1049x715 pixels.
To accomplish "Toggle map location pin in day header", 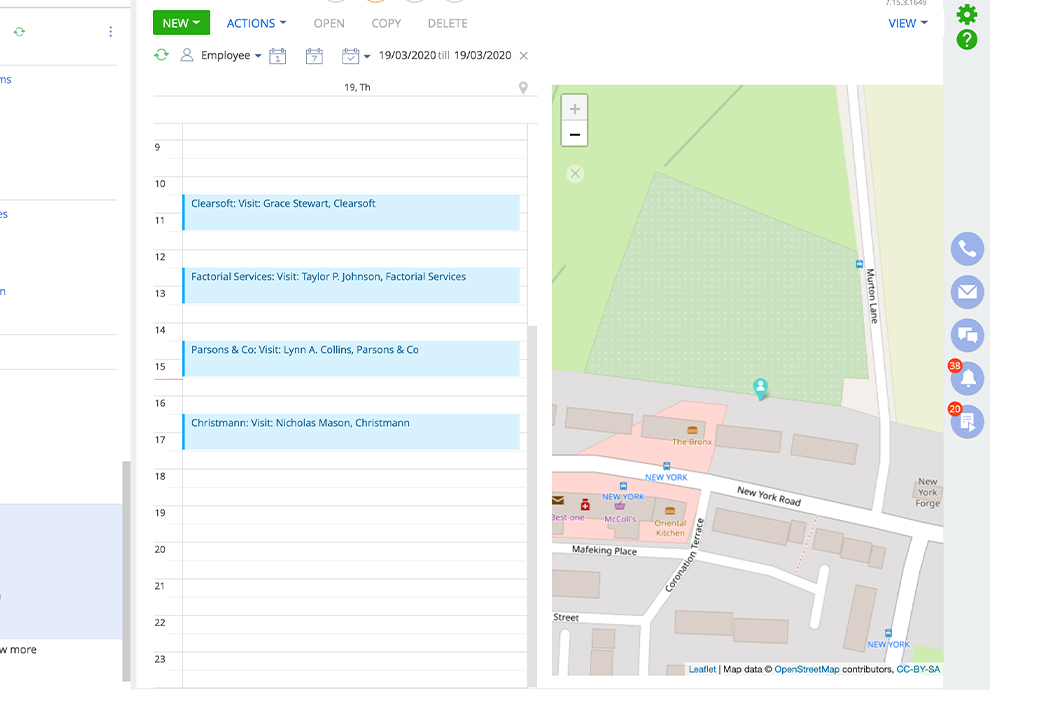I will [523, 88].
